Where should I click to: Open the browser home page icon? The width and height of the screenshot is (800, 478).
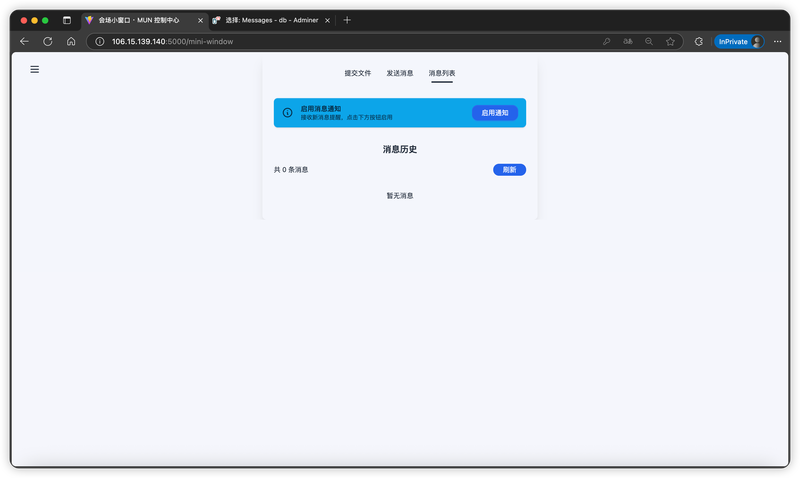click(71, 41)
